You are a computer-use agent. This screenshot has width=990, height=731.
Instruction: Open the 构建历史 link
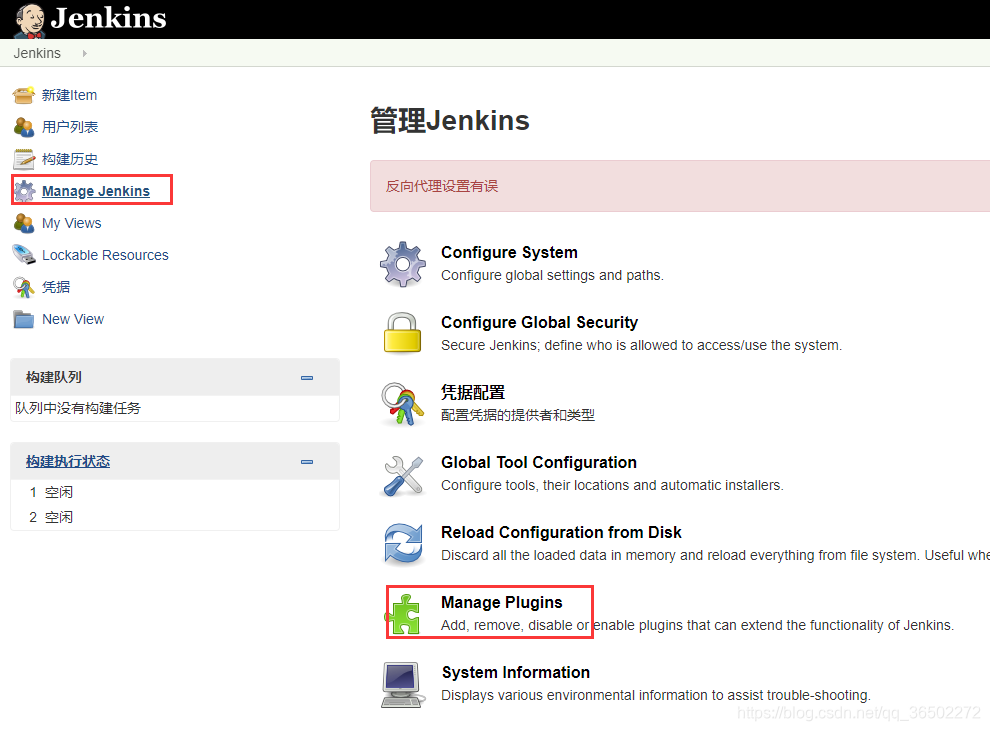coord(70,159)
